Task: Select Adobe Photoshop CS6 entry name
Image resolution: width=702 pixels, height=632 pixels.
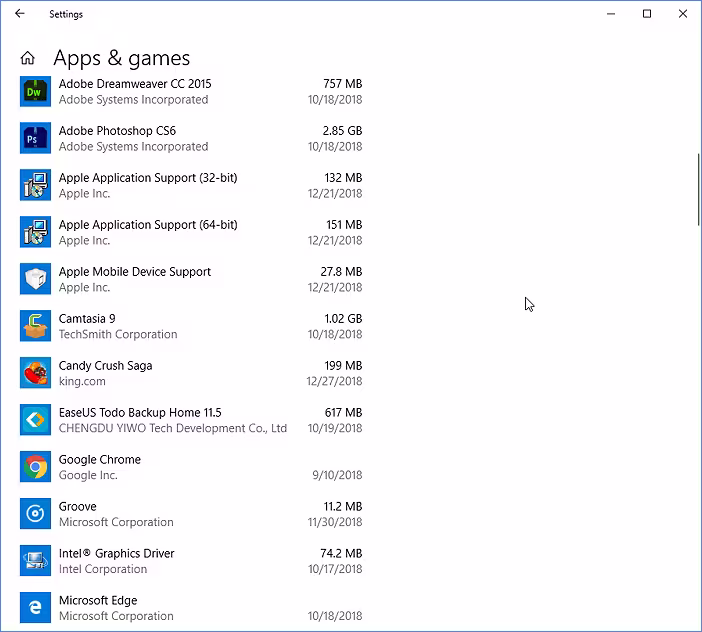Action: pyautogui.click(x=117, y=131)
